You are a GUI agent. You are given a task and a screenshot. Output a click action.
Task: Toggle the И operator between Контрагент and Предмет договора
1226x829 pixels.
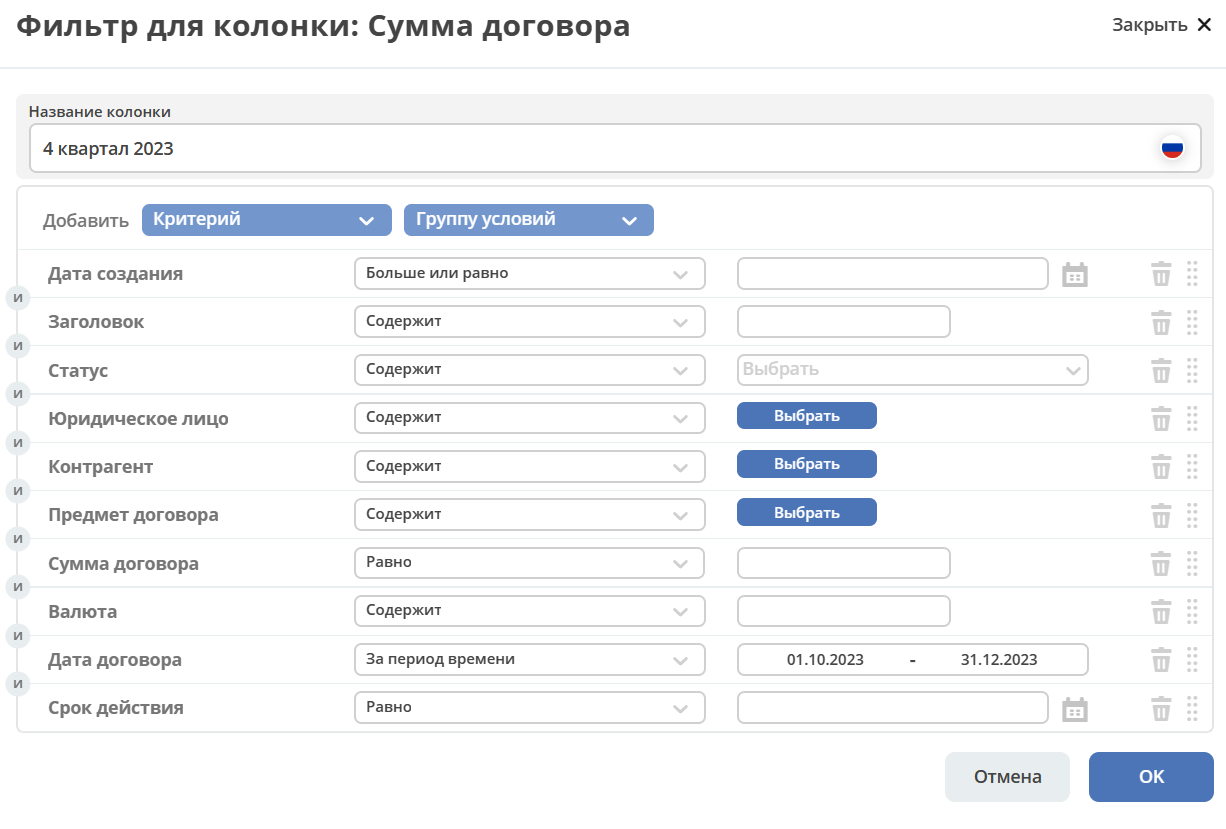click(18, 491)
